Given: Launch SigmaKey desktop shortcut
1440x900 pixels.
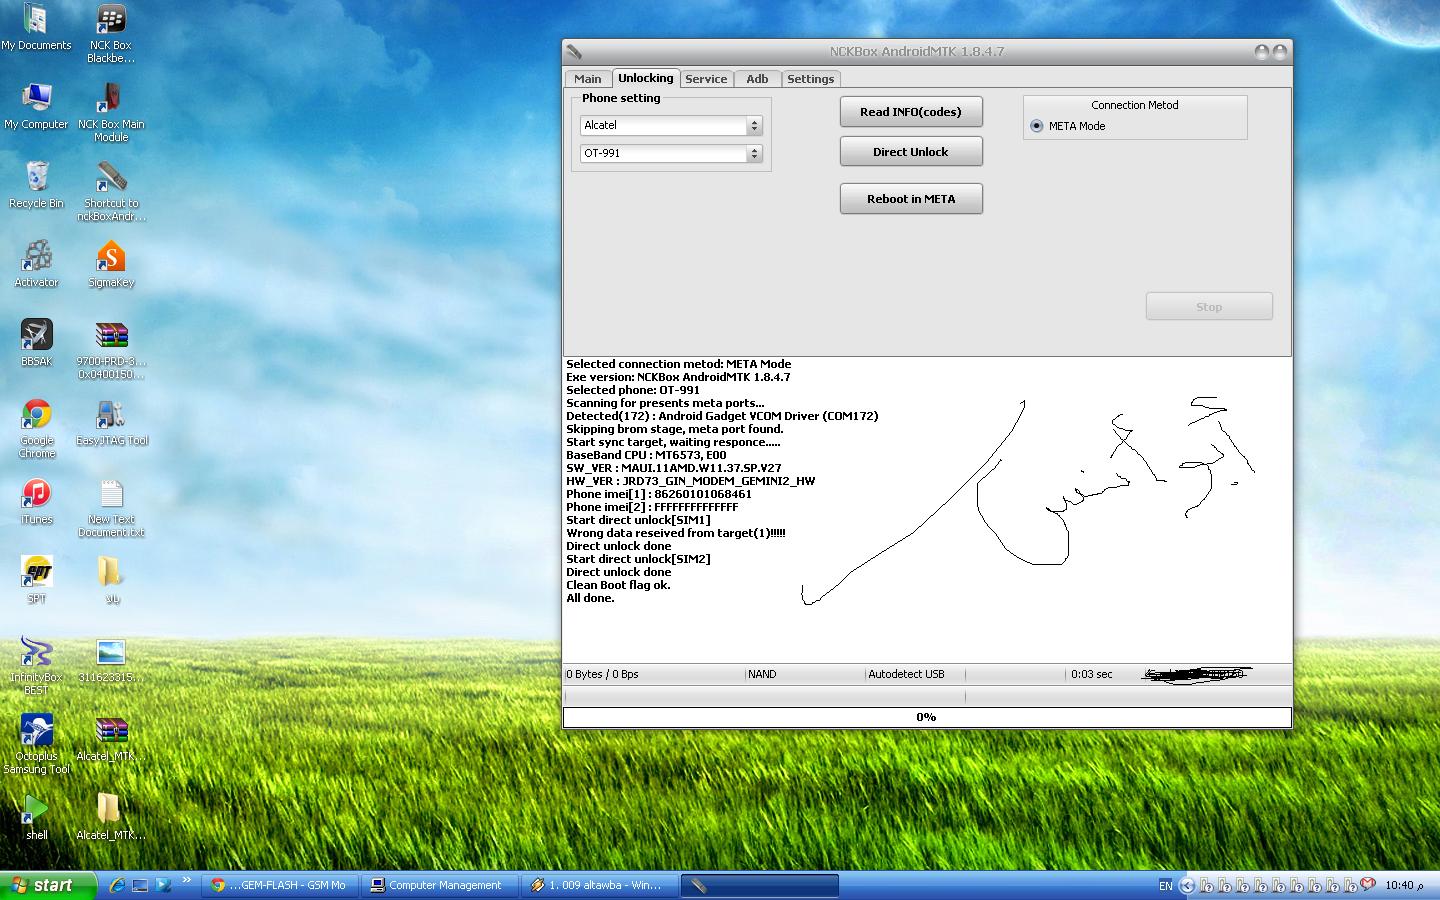Looking at the screenshot, I should pos(110,264).
